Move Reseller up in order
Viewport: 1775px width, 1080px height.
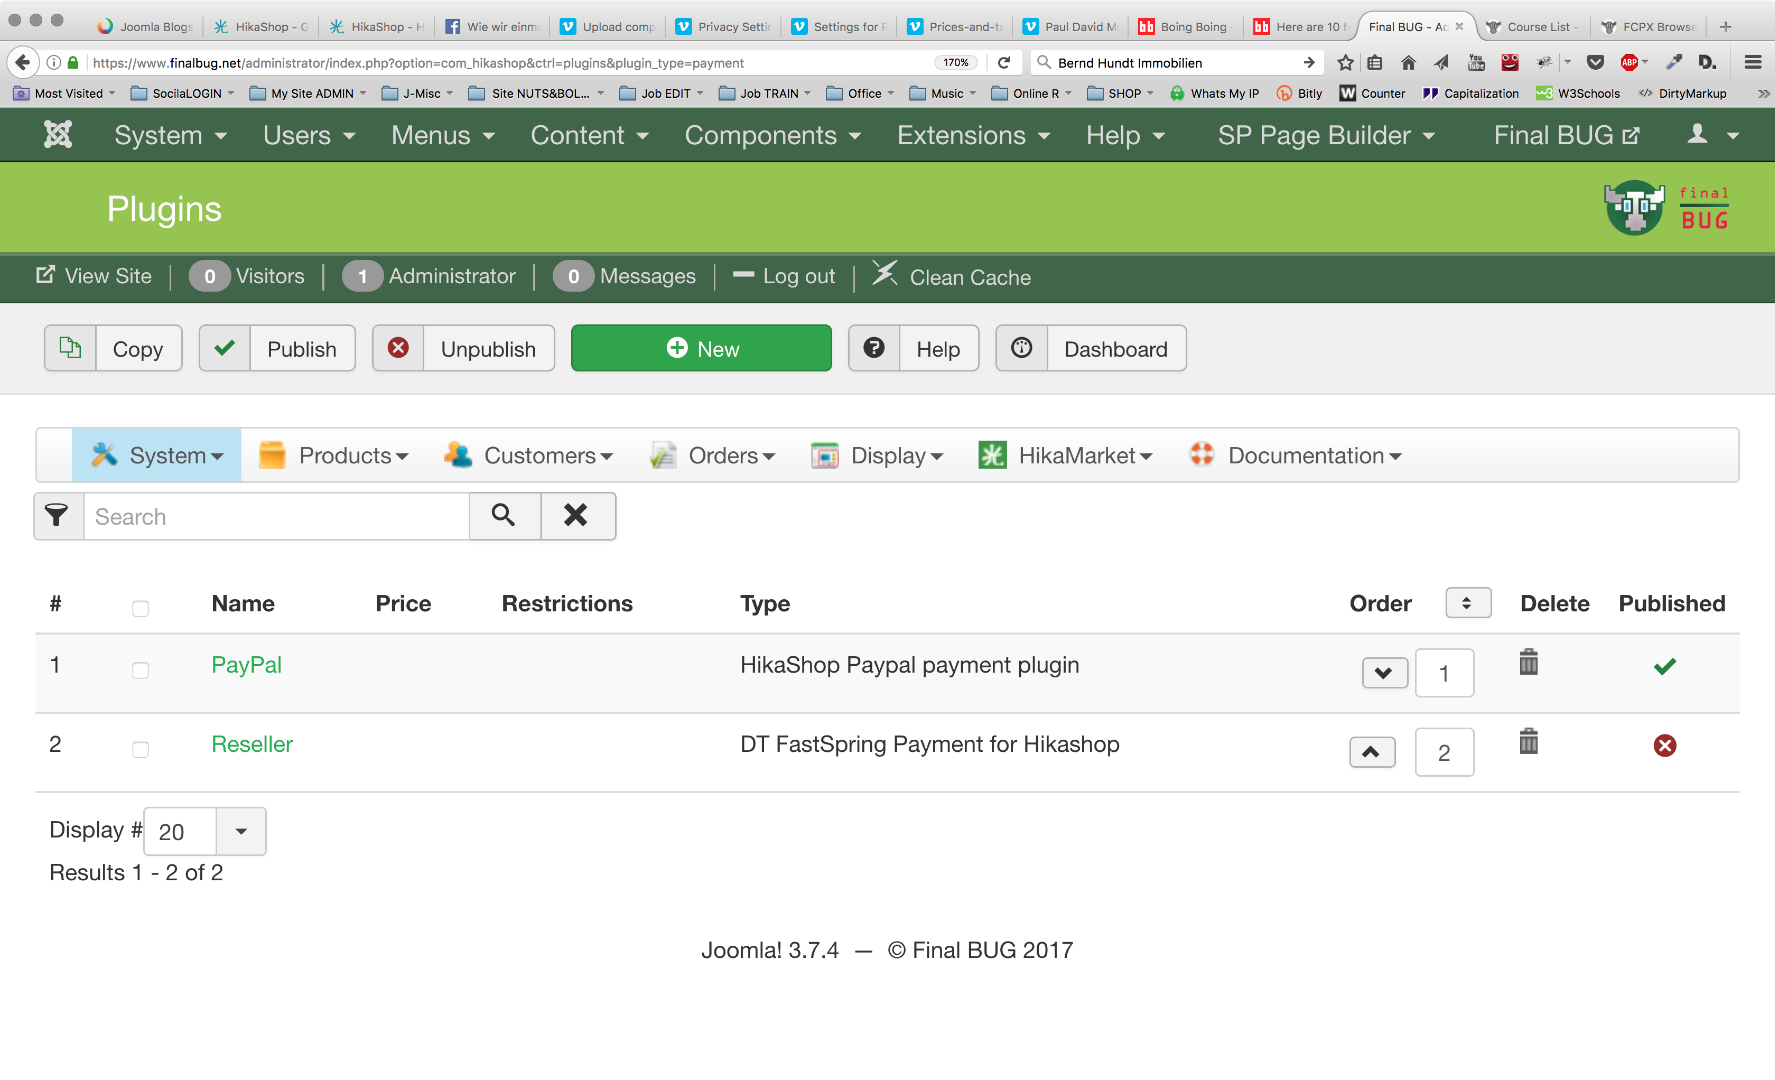[x=1372, y=752]
